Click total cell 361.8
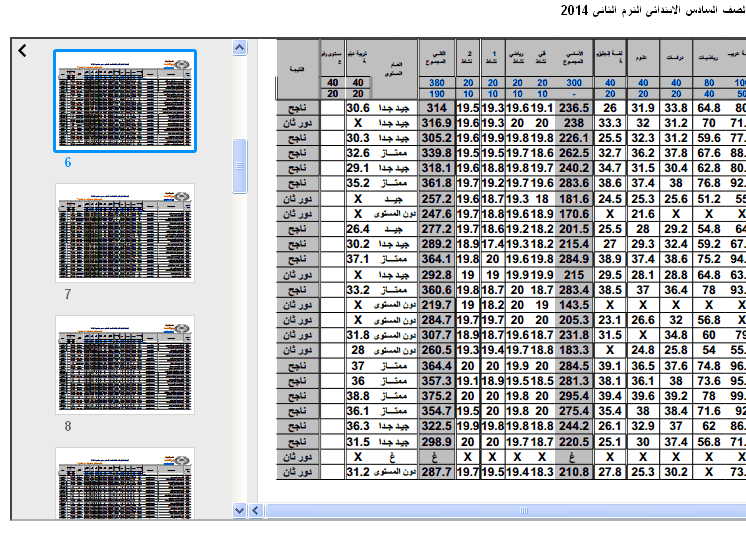The image size is (746, 534). coord(437,183)
